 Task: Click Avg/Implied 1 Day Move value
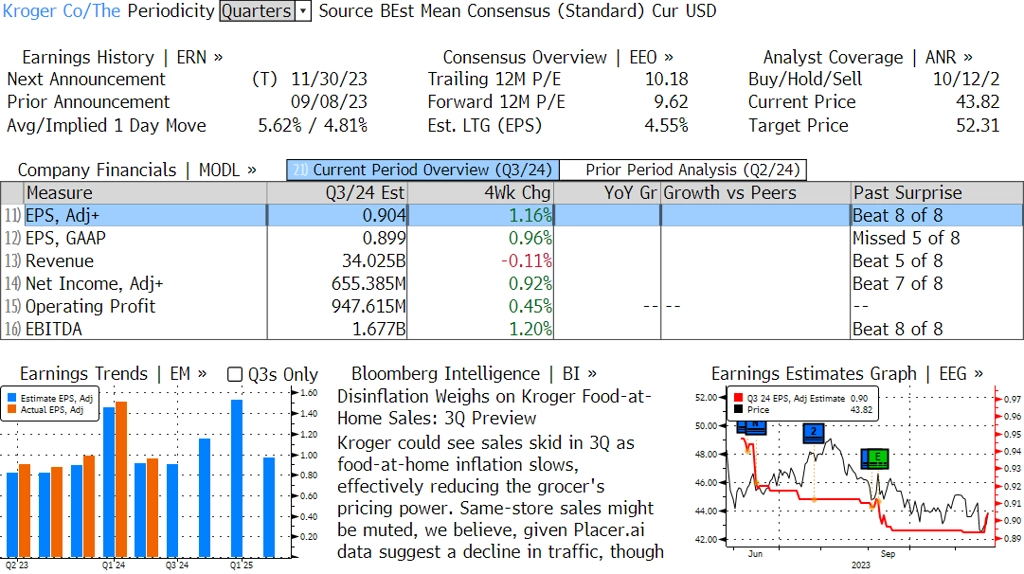point(313,125)
